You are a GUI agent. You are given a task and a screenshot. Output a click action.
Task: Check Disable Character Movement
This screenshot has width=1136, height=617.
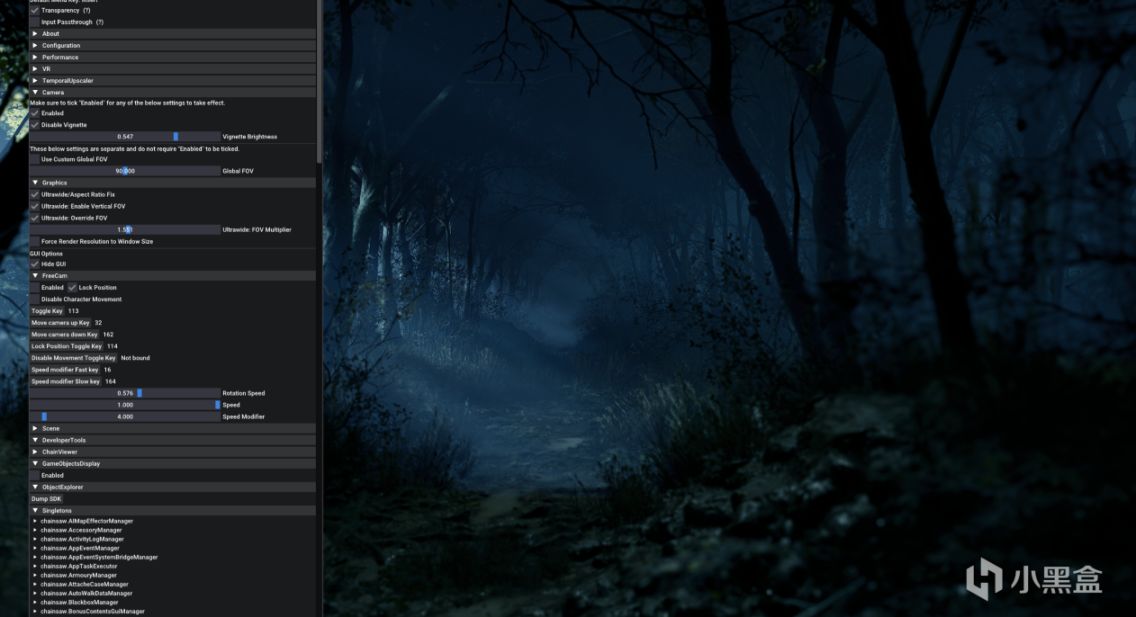click(35, 300)
